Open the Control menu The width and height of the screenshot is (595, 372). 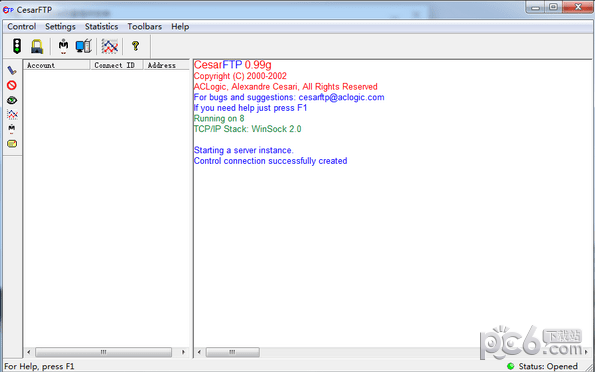pos(22,27)
